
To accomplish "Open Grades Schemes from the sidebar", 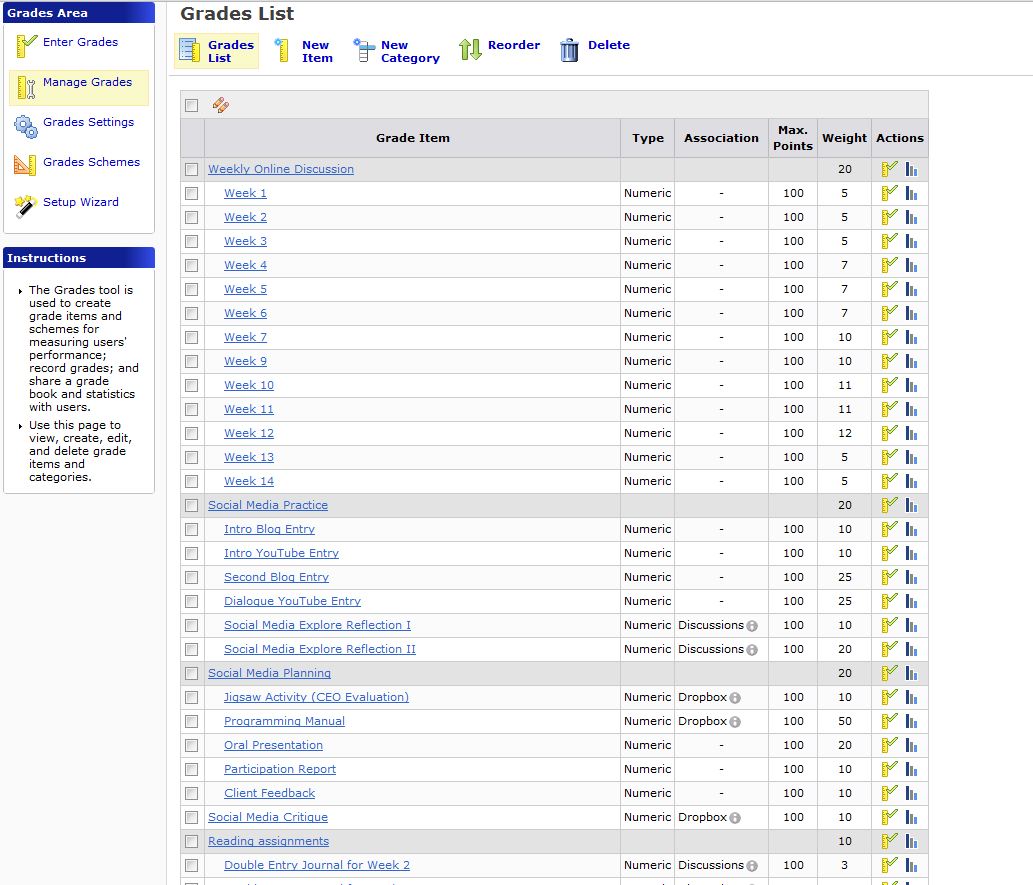I will [x=91, y=162].
